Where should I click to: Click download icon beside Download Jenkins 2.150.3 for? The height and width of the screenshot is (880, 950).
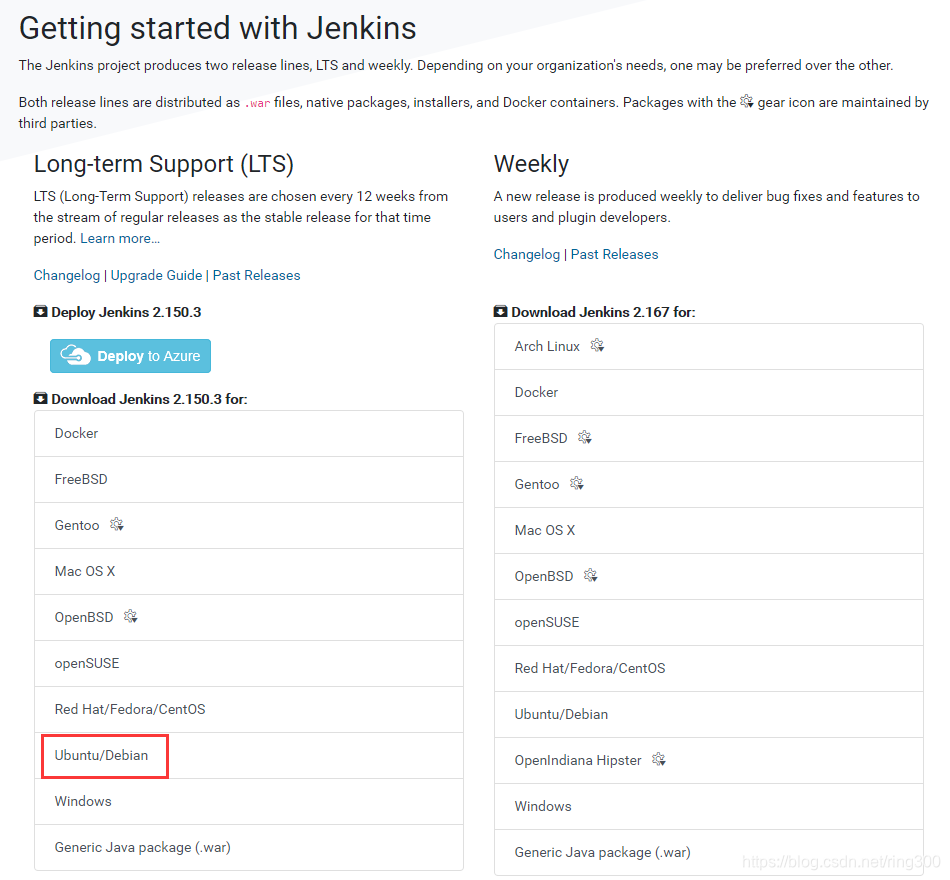[x=41, y=399]
